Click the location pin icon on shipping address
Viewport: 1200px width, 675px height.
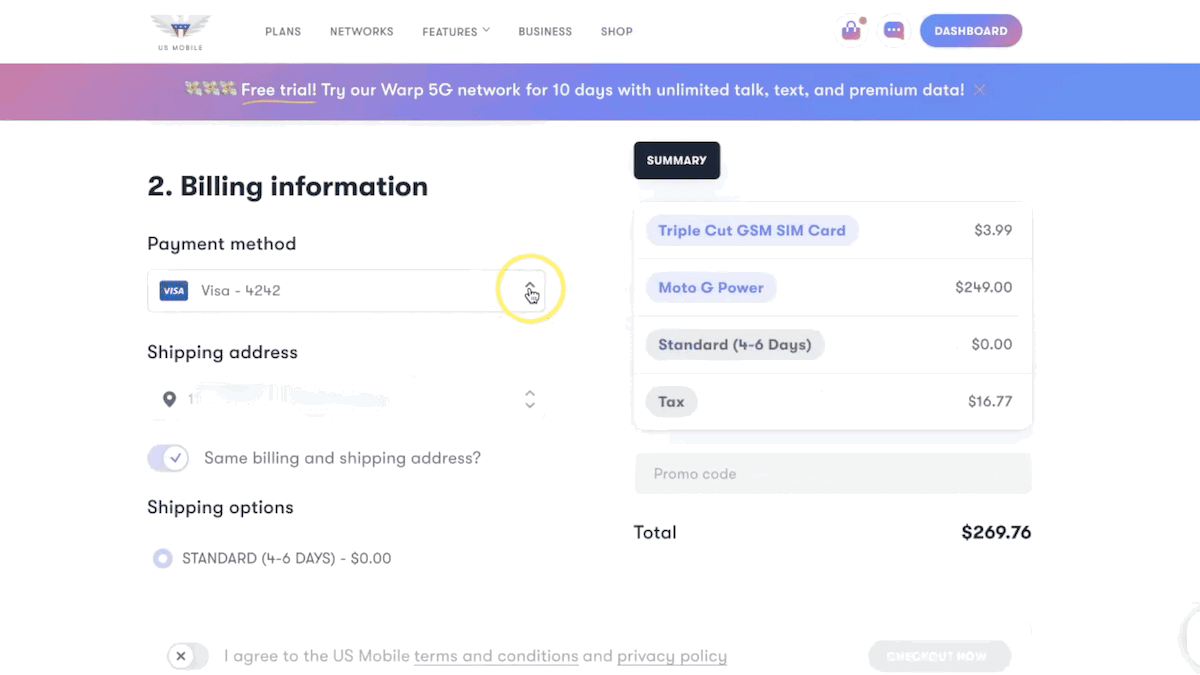coord(168,399)
